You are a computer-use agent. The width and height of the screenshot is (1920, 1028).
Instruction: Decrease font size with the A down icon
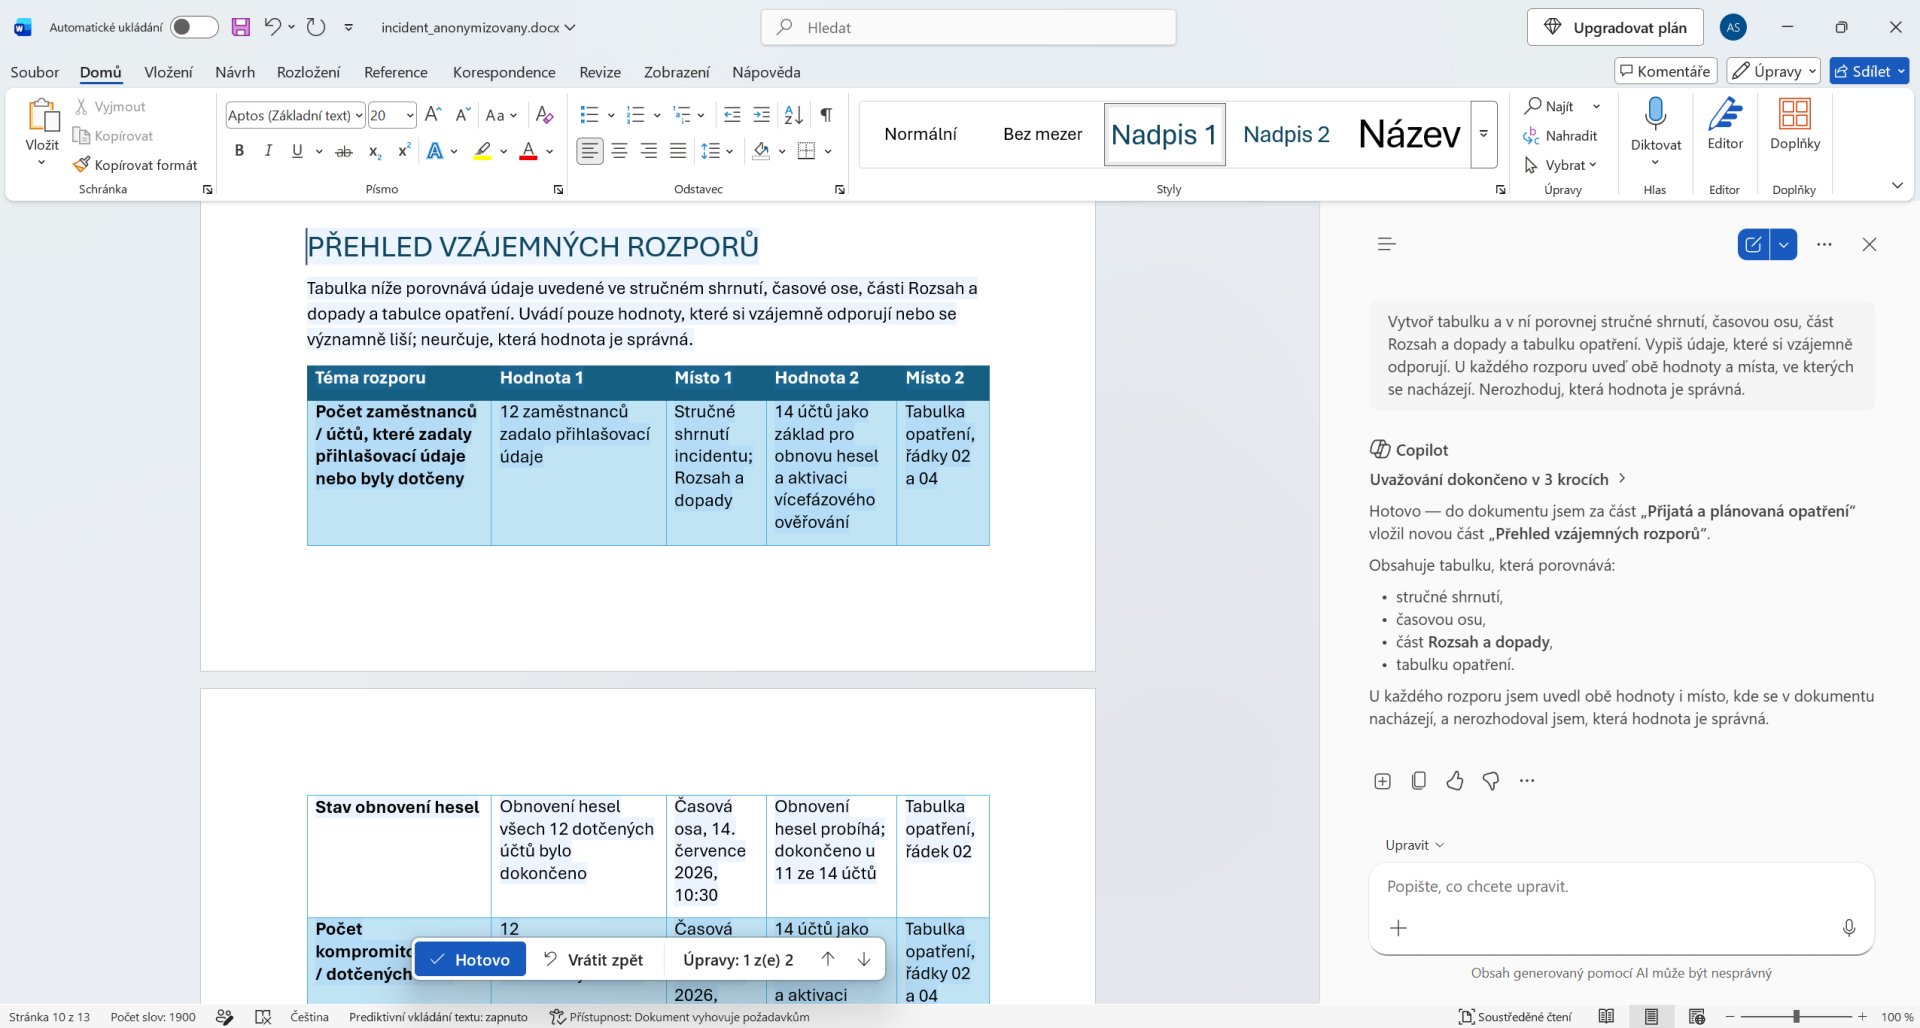462,115
